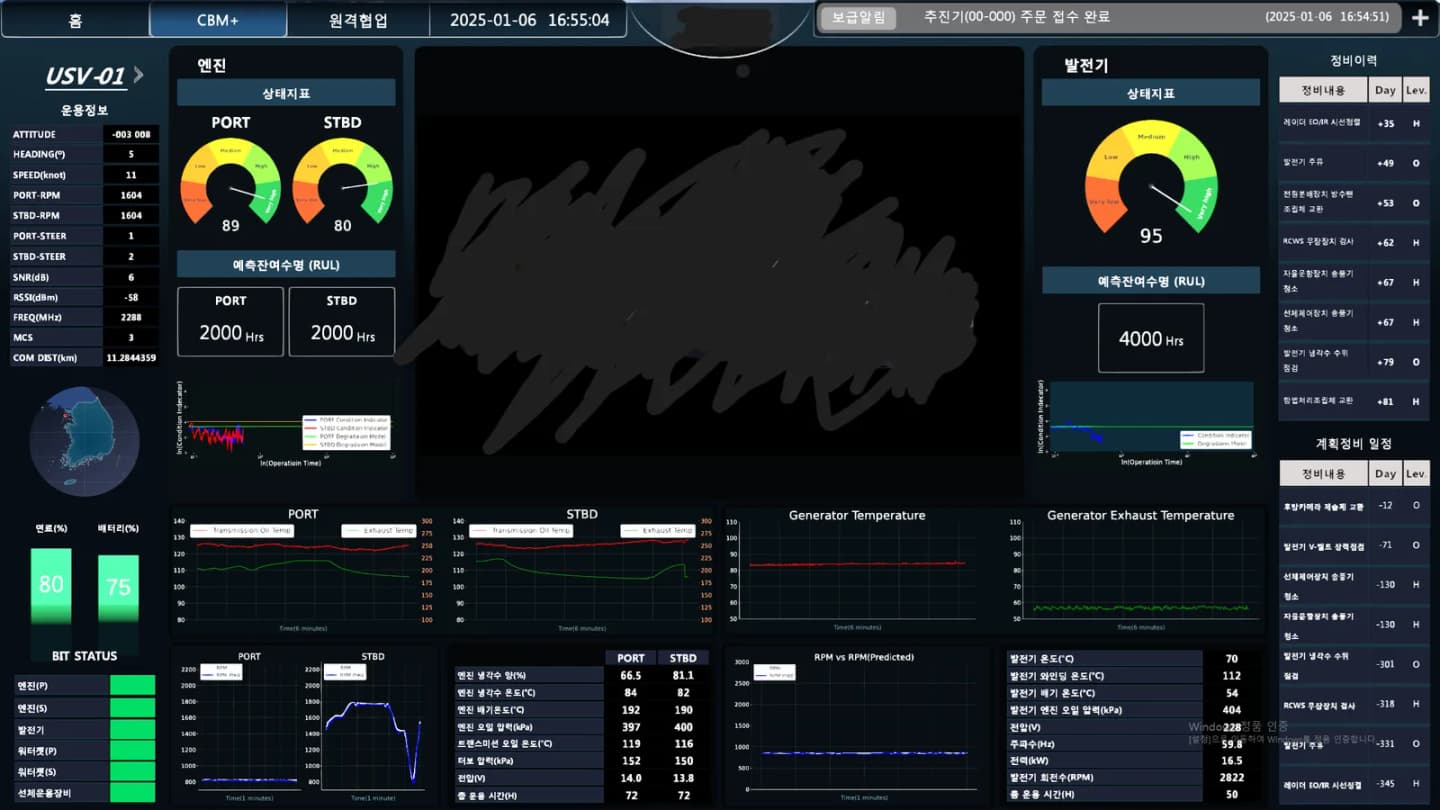Viewport: 1440px width, 810px height.
Task: Select the 발전기 V-벨트 row with -71
Action: (1355, 545)
